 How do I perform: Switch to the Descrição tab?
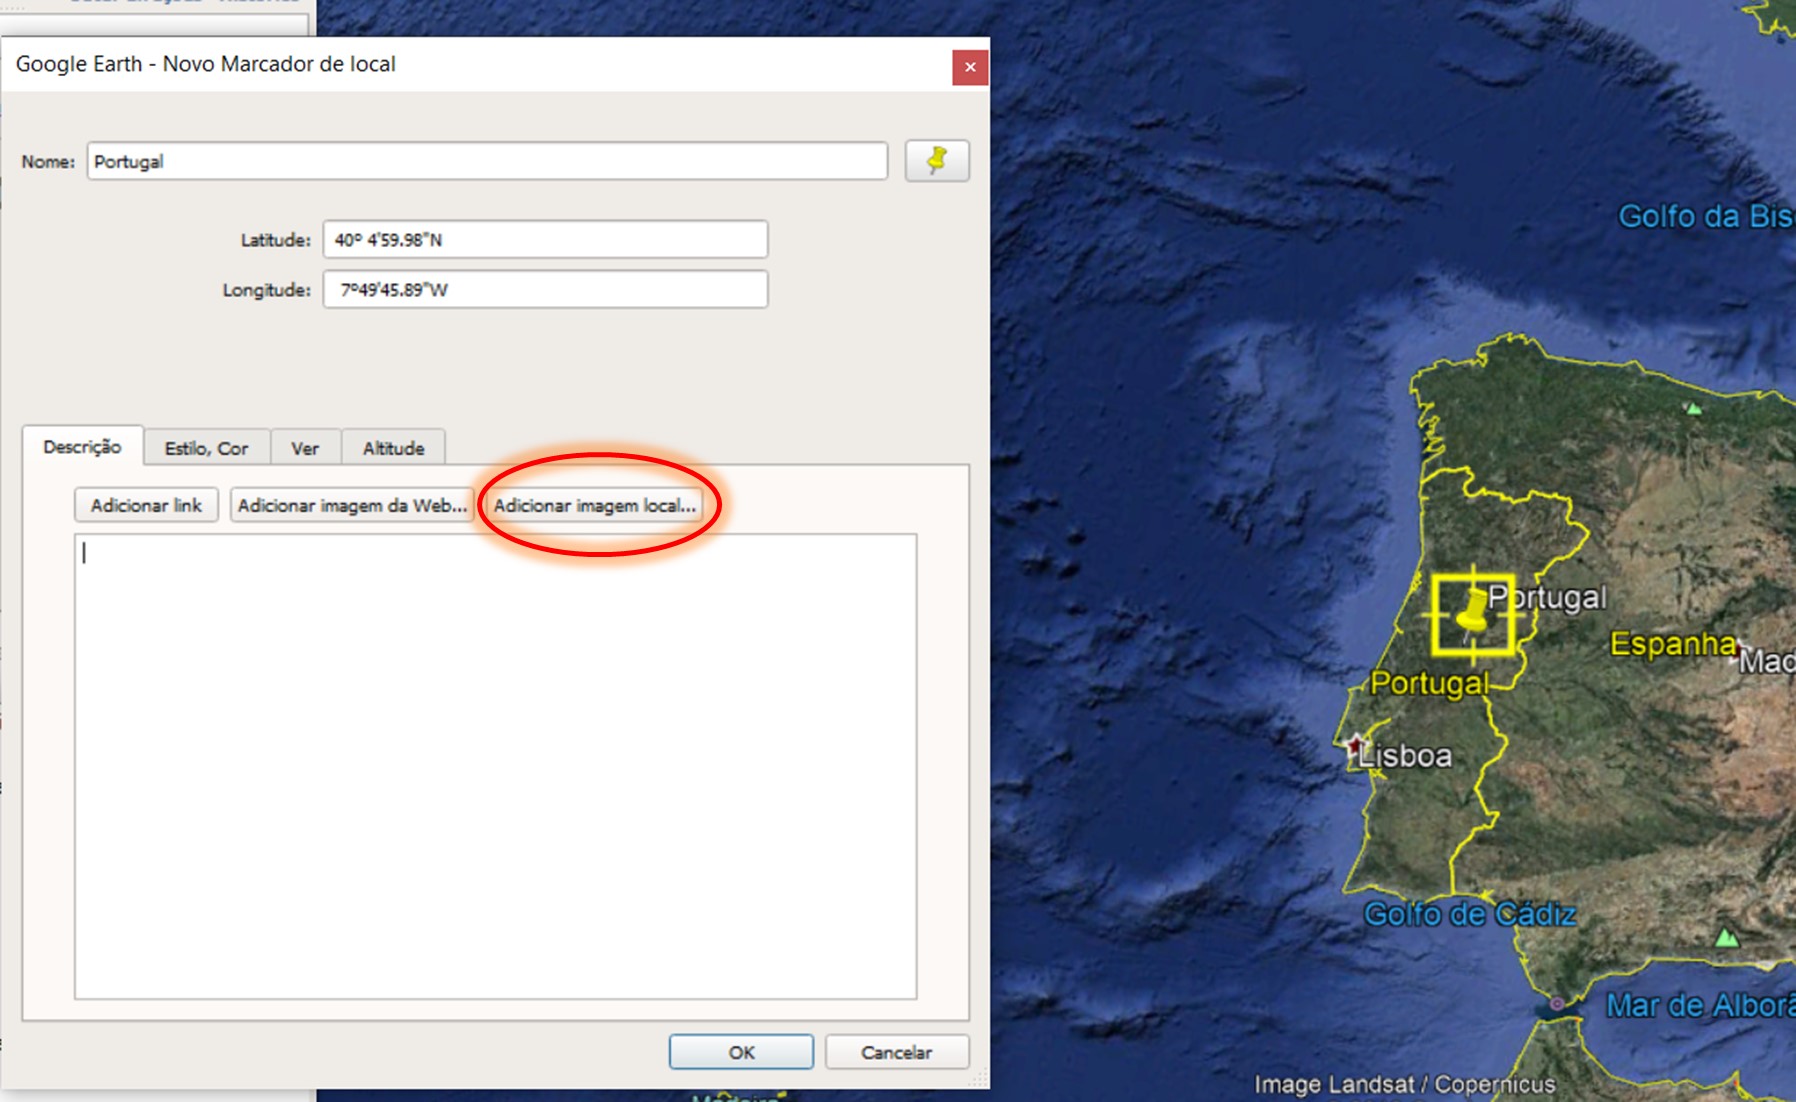point(82,447)
